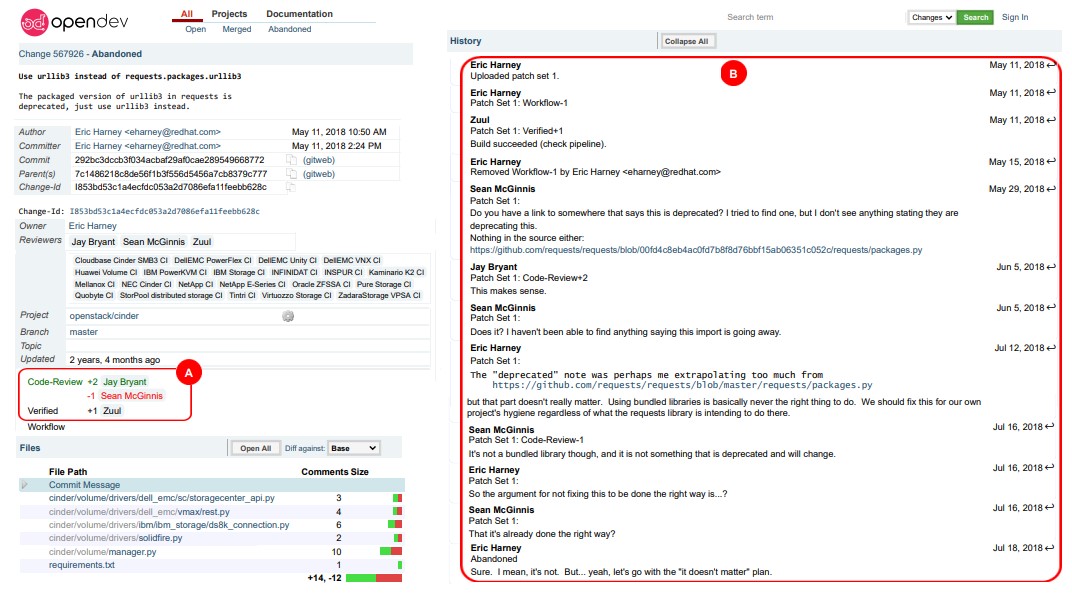Select the Abandoned filter tab

click(x=289, y=29)
